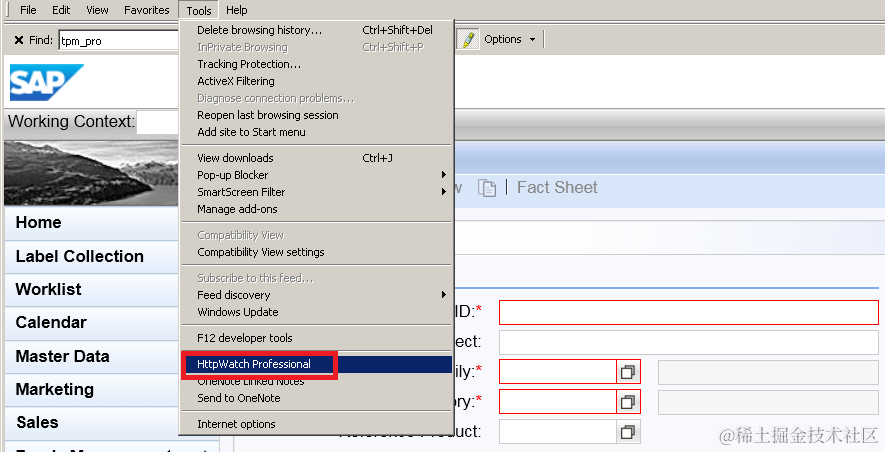885x452 pixels.
Task: Open the Edit menu
Action: pyautogui.click(x=61, y=10)
